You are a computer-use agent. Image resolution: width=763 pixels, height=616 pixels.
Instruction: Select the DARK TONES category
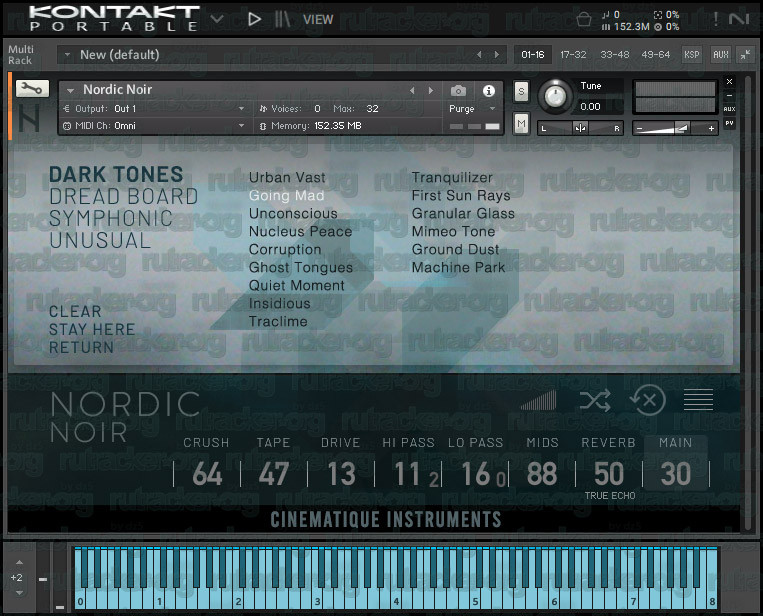[x=116, y=174]
